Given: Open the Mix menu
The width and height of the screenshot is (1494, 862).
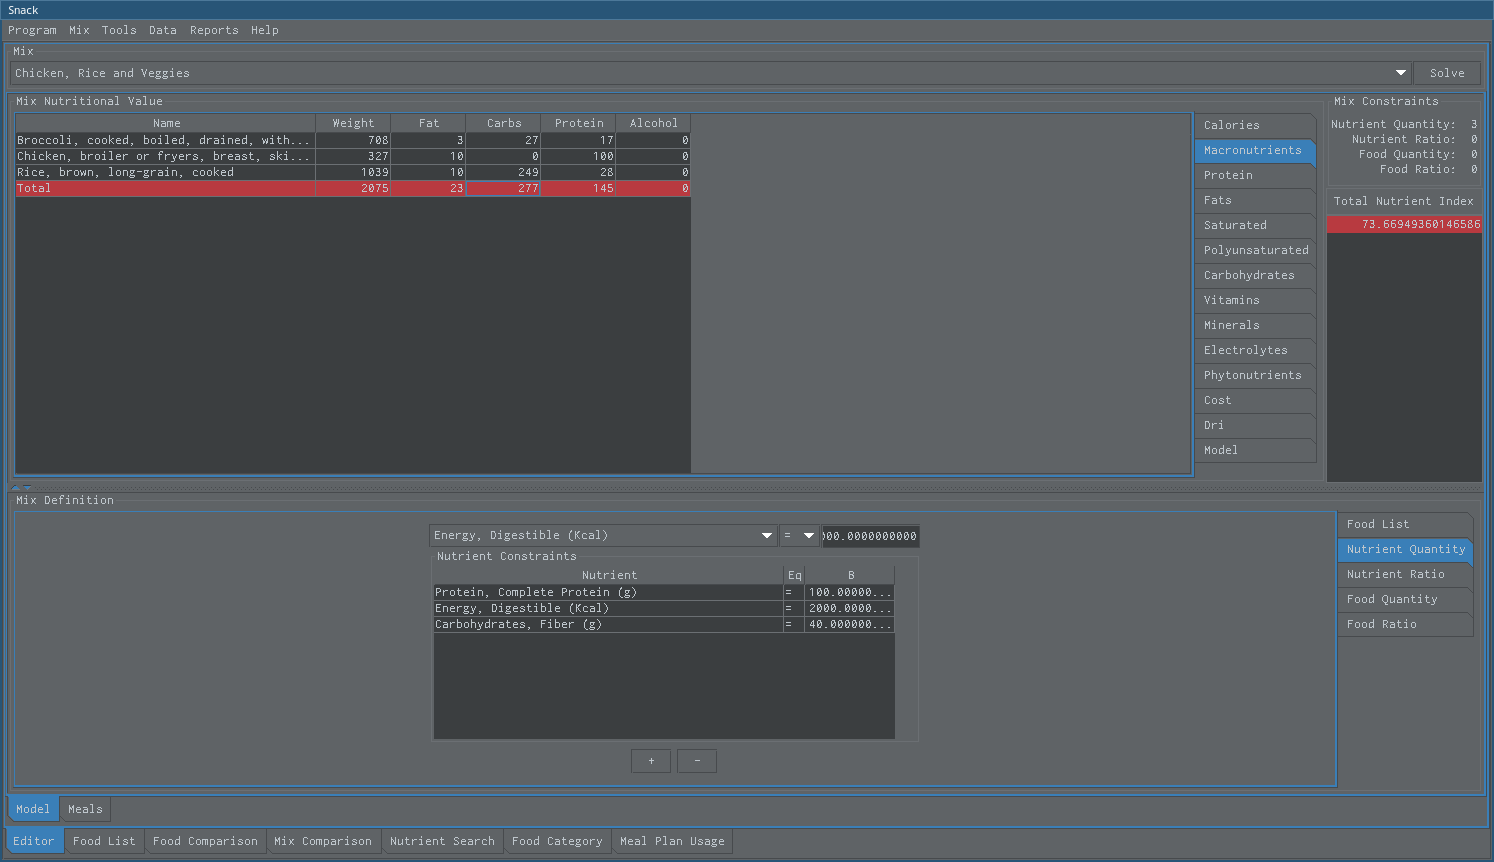Looking at the screenshot, I should [79, 30].
